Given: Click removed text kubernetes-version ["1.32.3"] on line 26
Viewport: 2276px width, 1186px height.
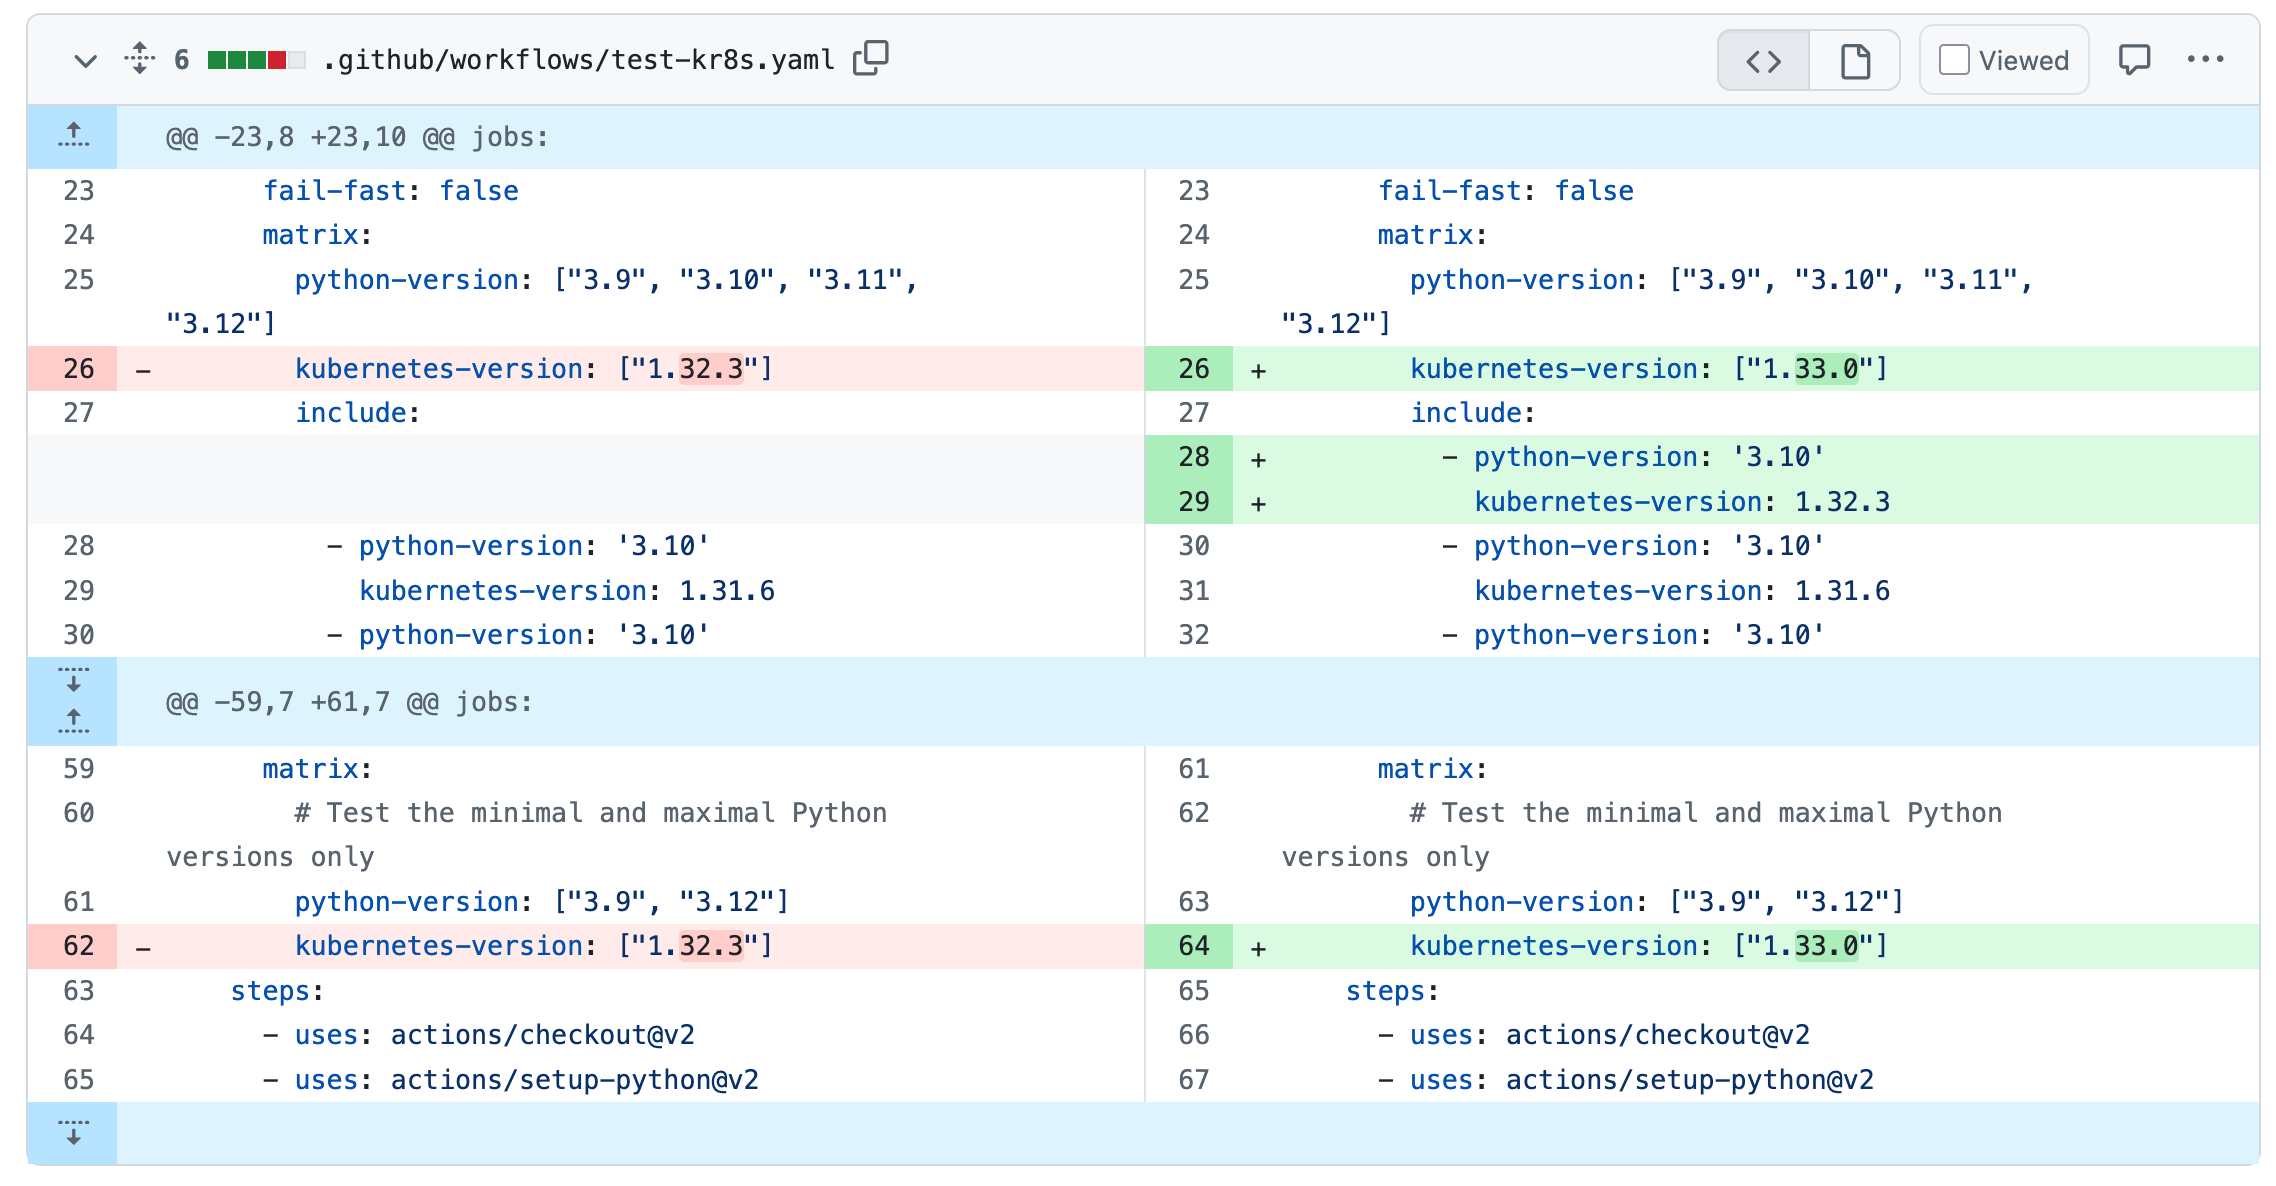Looking at the screenshot, I should coord(534,369).
